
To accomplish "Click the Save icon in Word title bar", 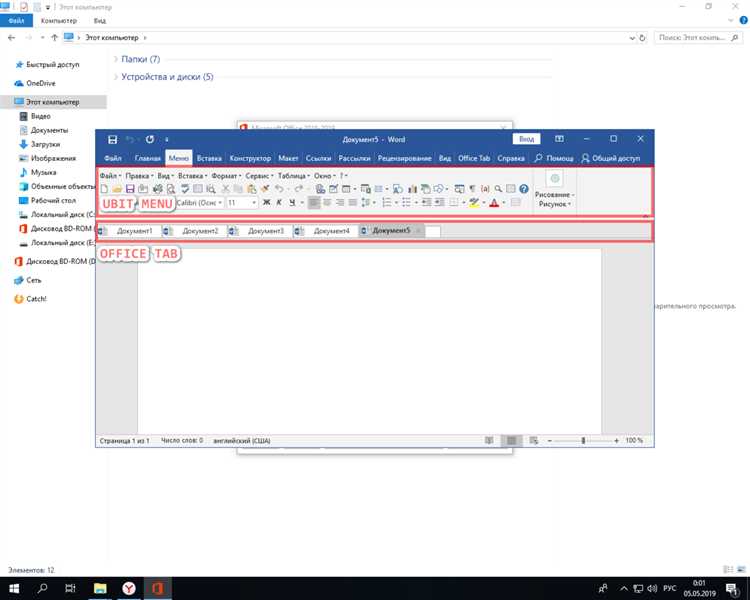I will (x=112, y=139).
